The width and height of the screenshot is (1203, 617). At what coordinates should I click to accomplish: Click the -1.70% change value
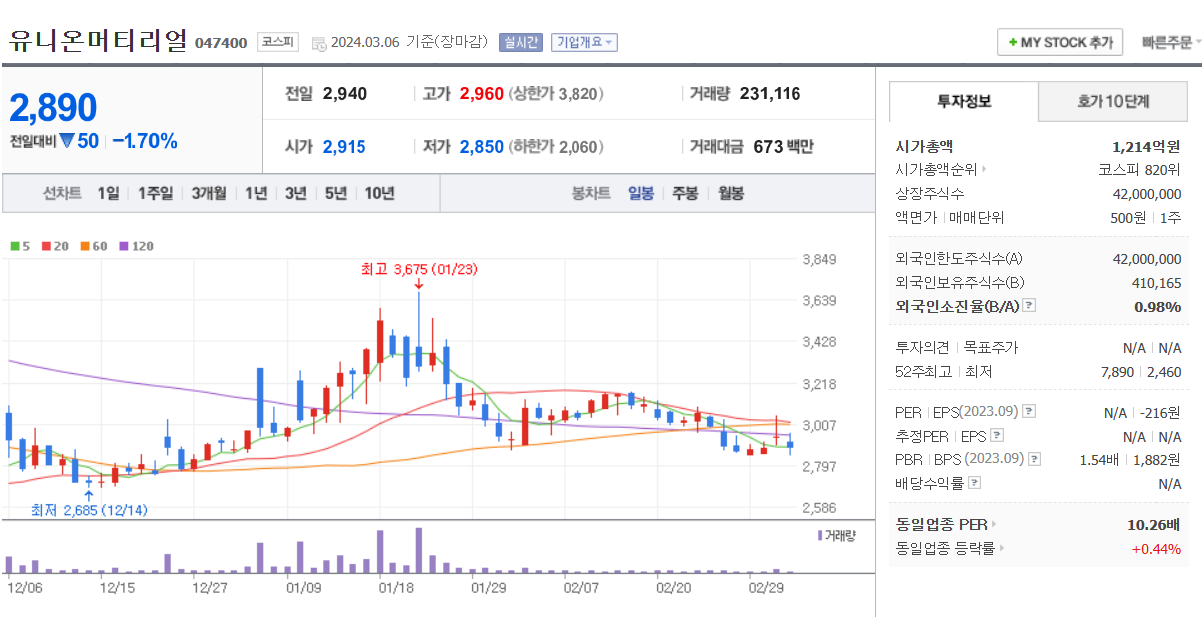(145, 141)
